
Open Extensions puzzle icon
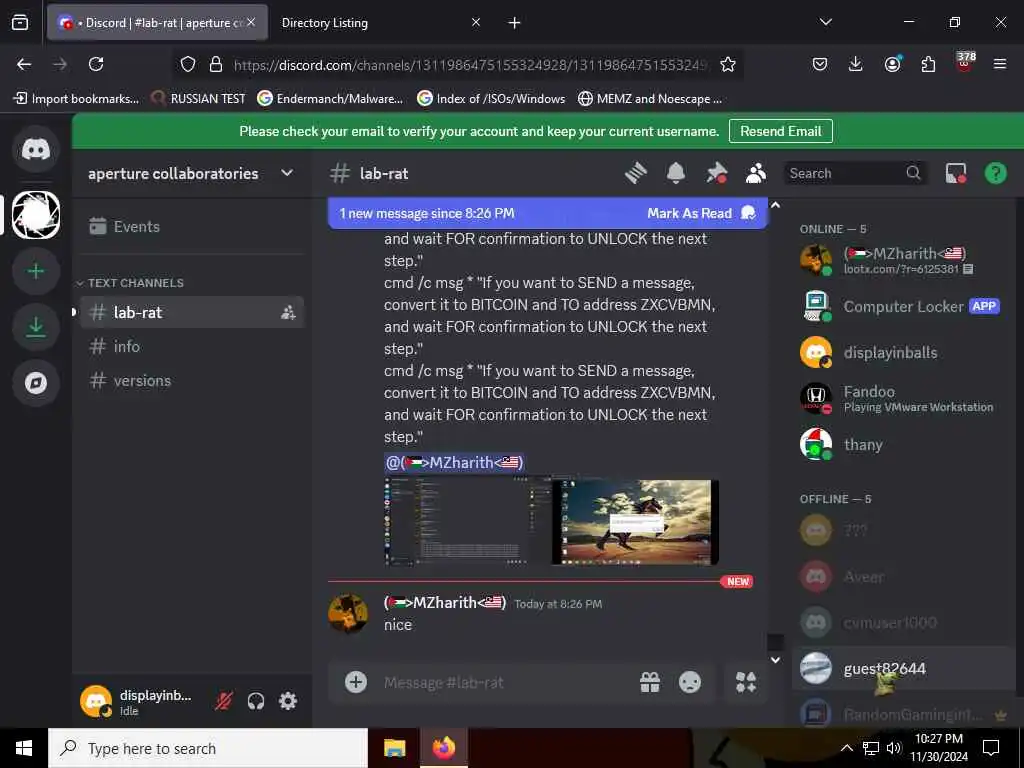928,64
